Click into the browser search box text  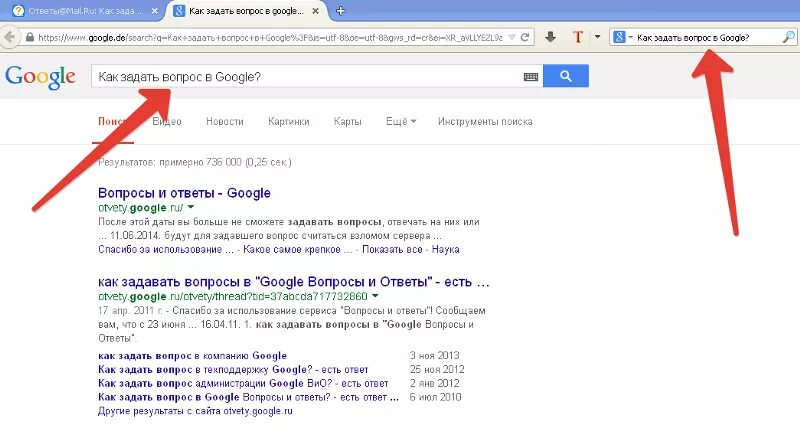(693, 38)
